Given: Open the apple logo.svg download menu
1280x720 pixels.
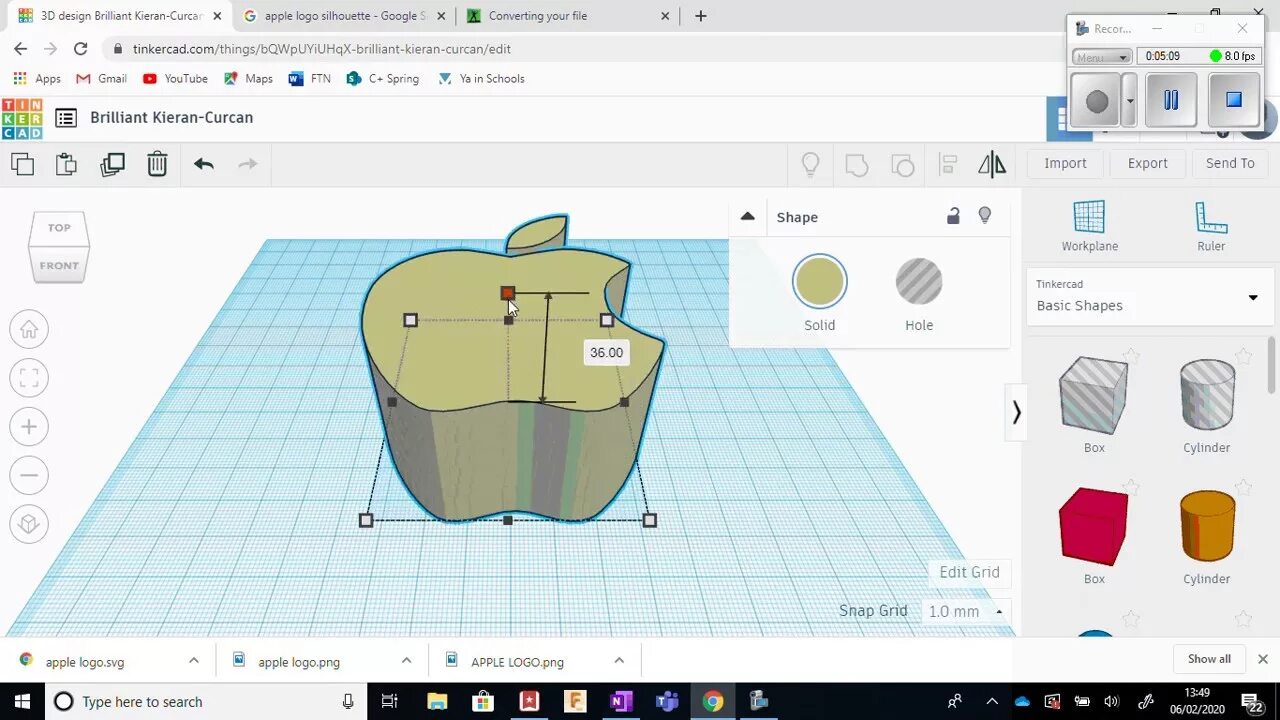Looking at the screenshot, I should coord(194,661).
